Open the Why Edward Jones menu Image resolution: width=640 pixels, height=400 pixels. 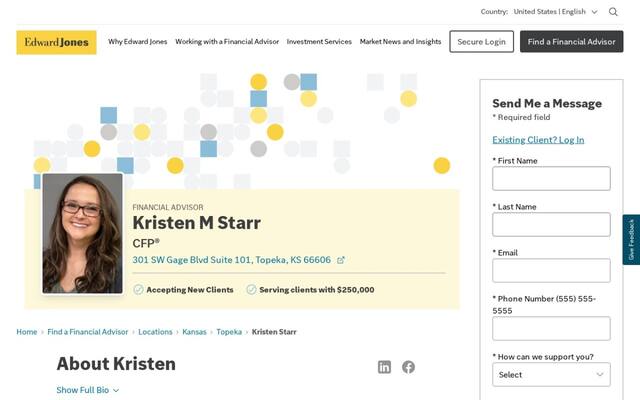pyautogui.click(x=138, y=42)
